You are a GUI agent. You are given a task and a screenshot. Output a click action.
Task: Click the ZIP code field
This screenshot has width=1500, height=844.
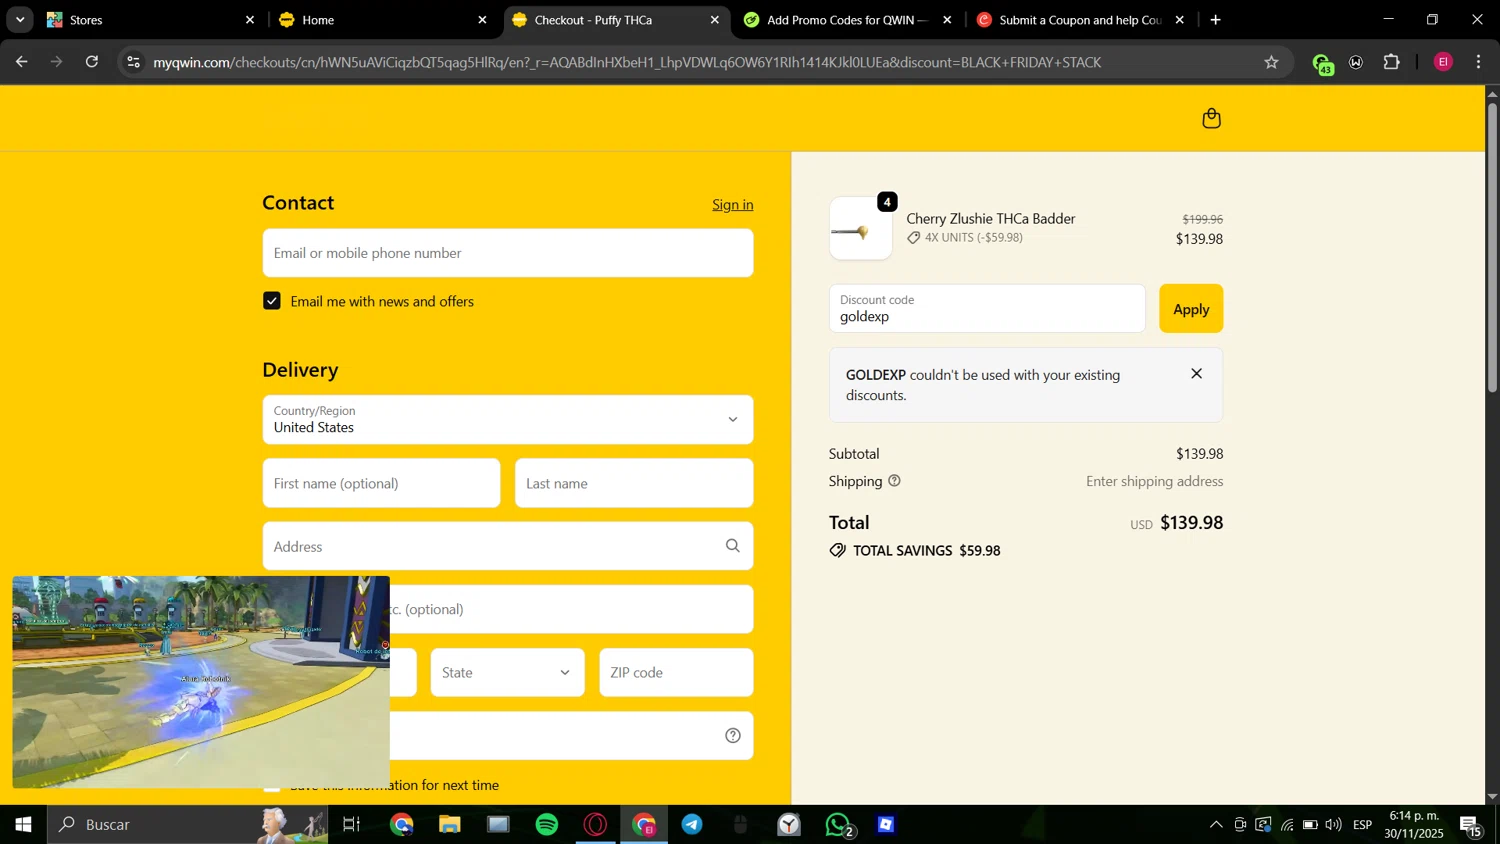pos(676,673)
